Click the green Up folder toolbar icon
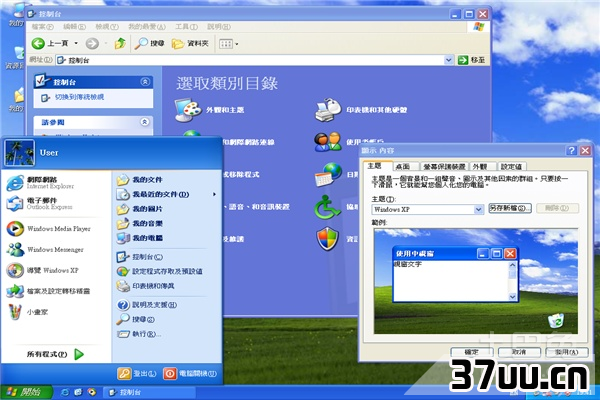Viewport: 600px width, 400px height. [120, 43]
